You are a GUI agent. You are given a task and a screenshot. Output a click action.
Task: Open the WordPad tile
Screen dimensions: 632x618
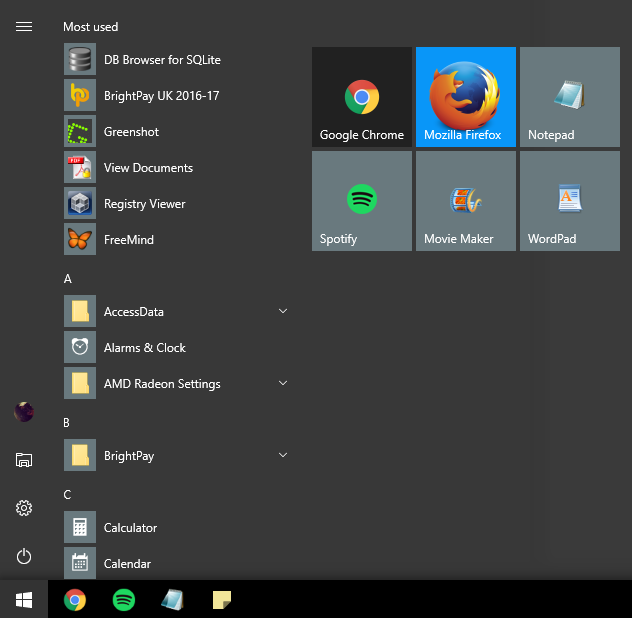(570, 201)
